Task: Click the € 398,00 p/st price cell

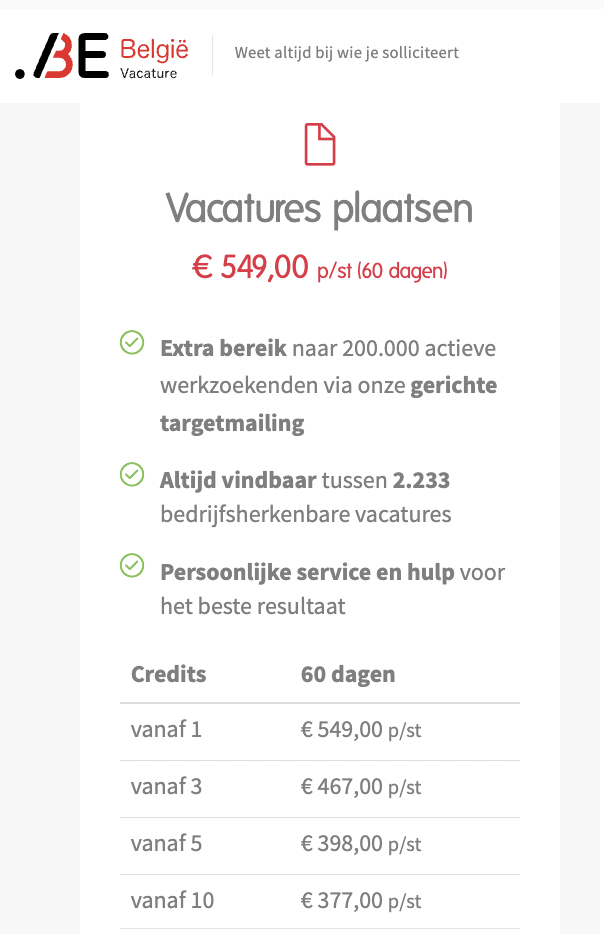Action: point(361,844)
